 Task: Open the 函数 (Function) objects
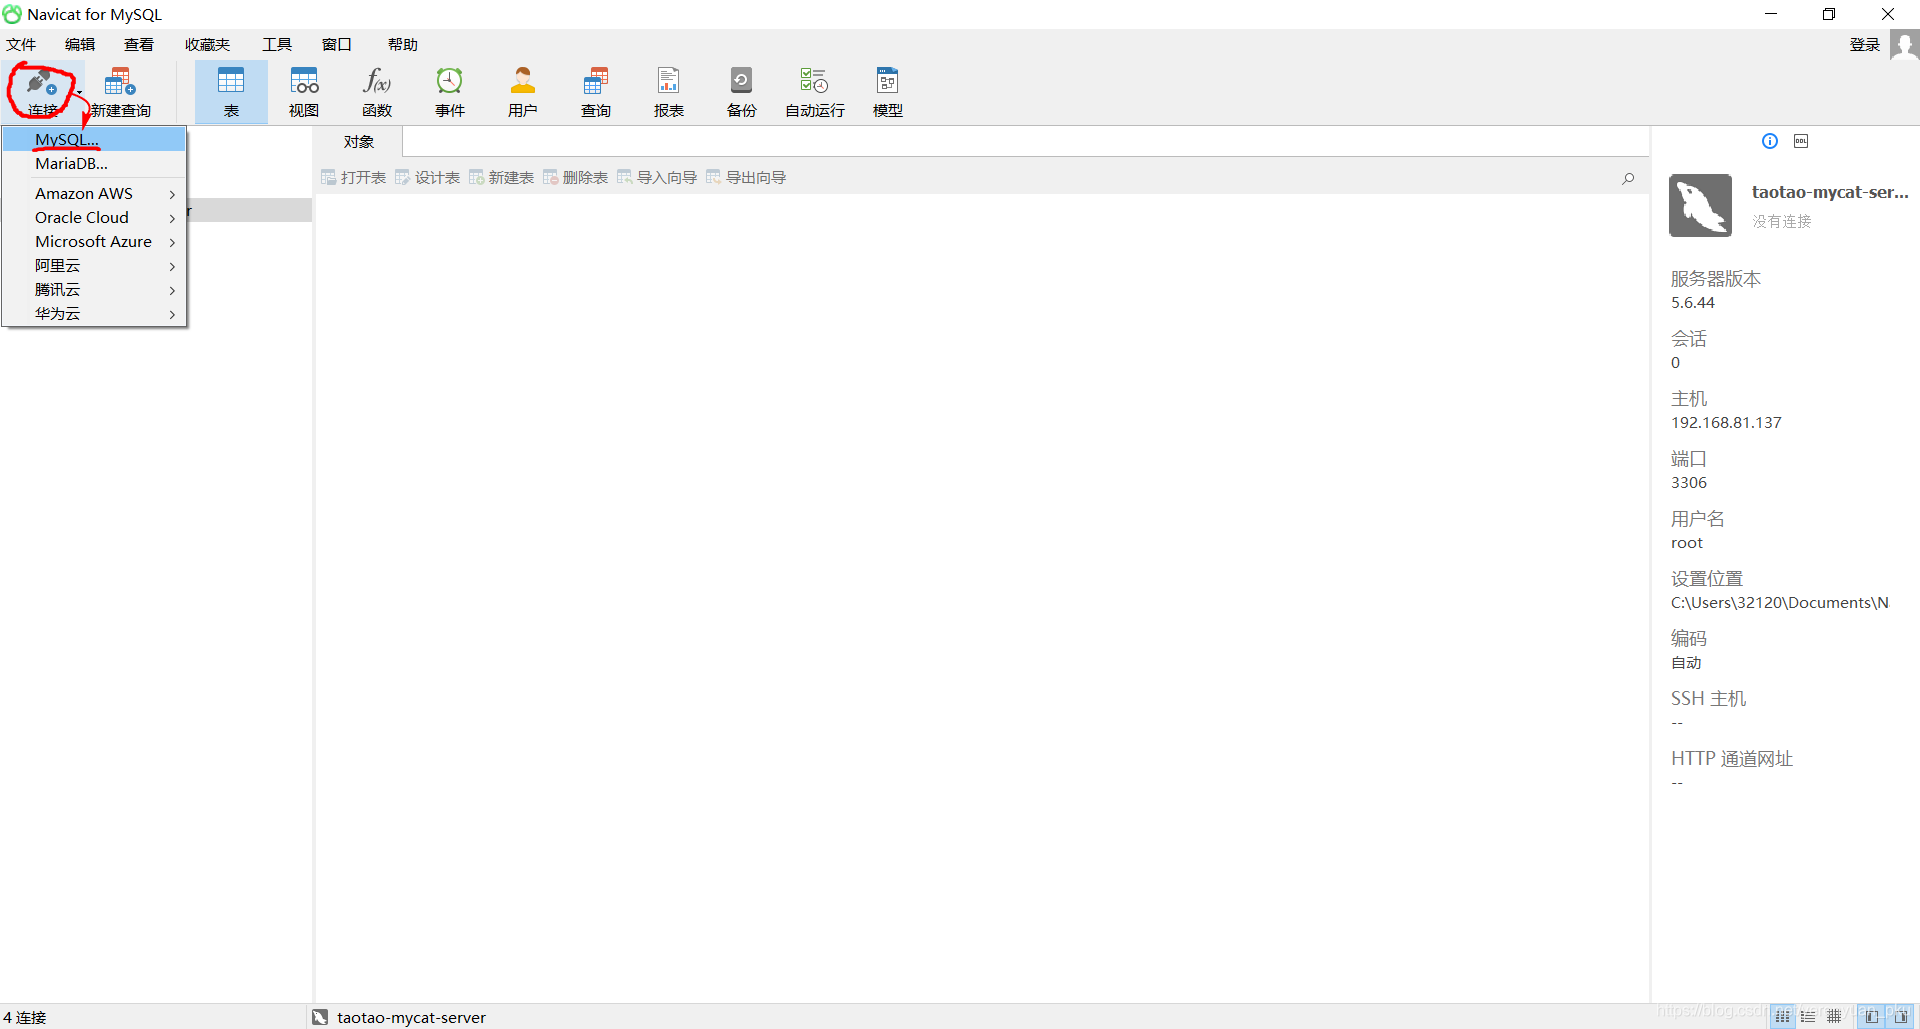(x=377, y=92)
